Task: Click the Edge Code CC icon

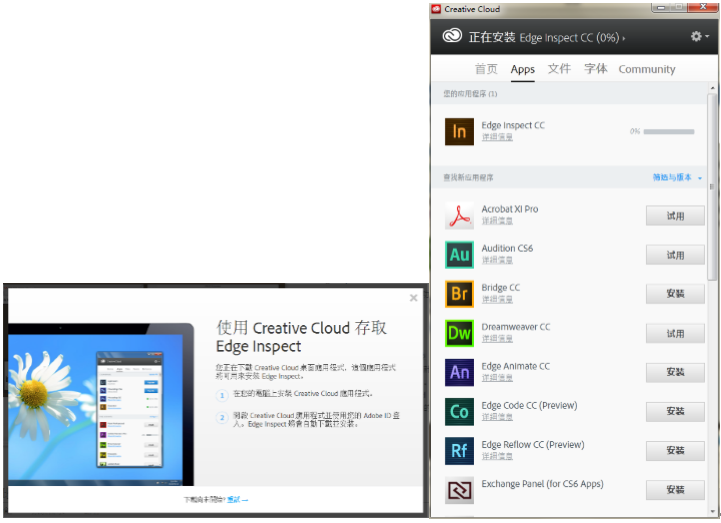Action: pos(459,411)
